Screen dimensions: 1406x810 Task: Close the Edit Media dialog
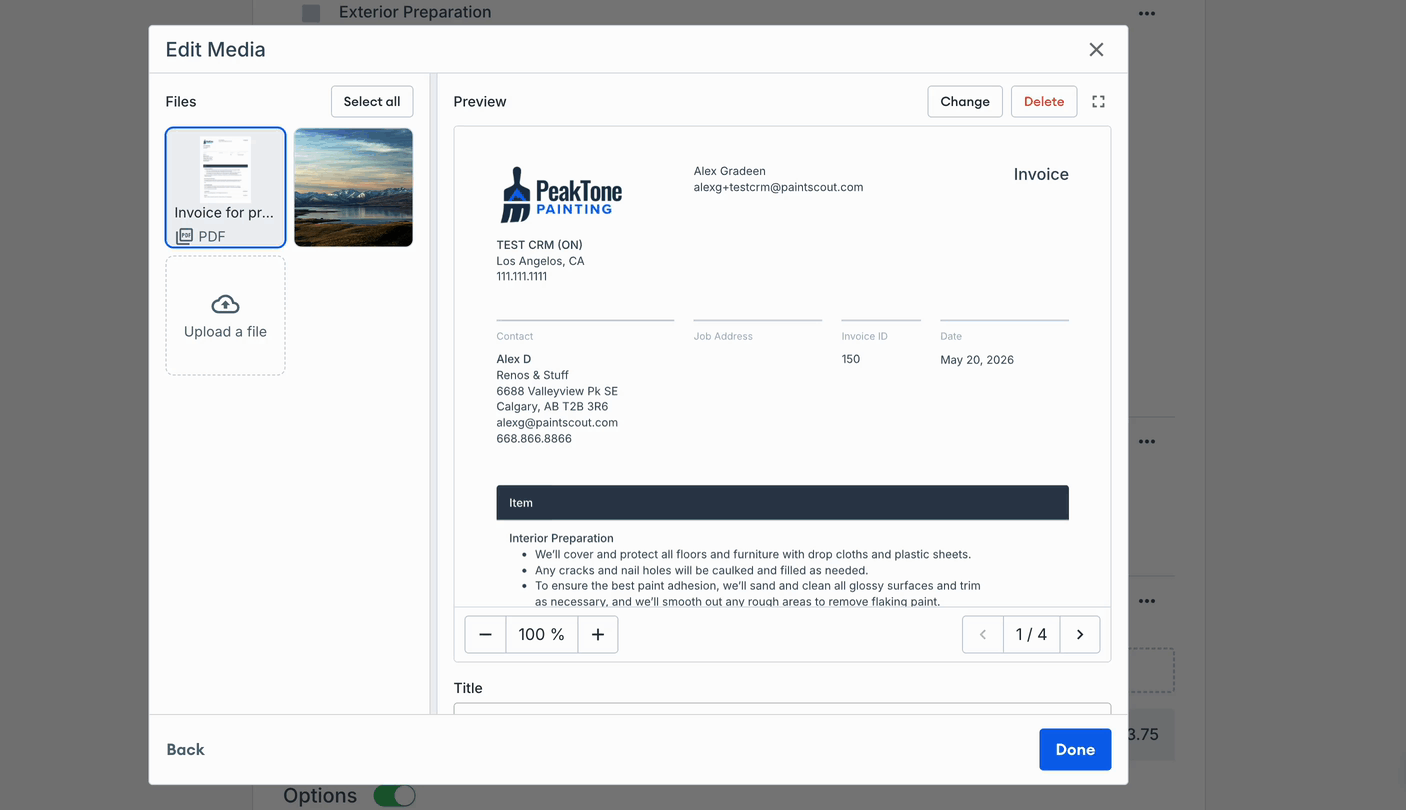pos(1096,49)
